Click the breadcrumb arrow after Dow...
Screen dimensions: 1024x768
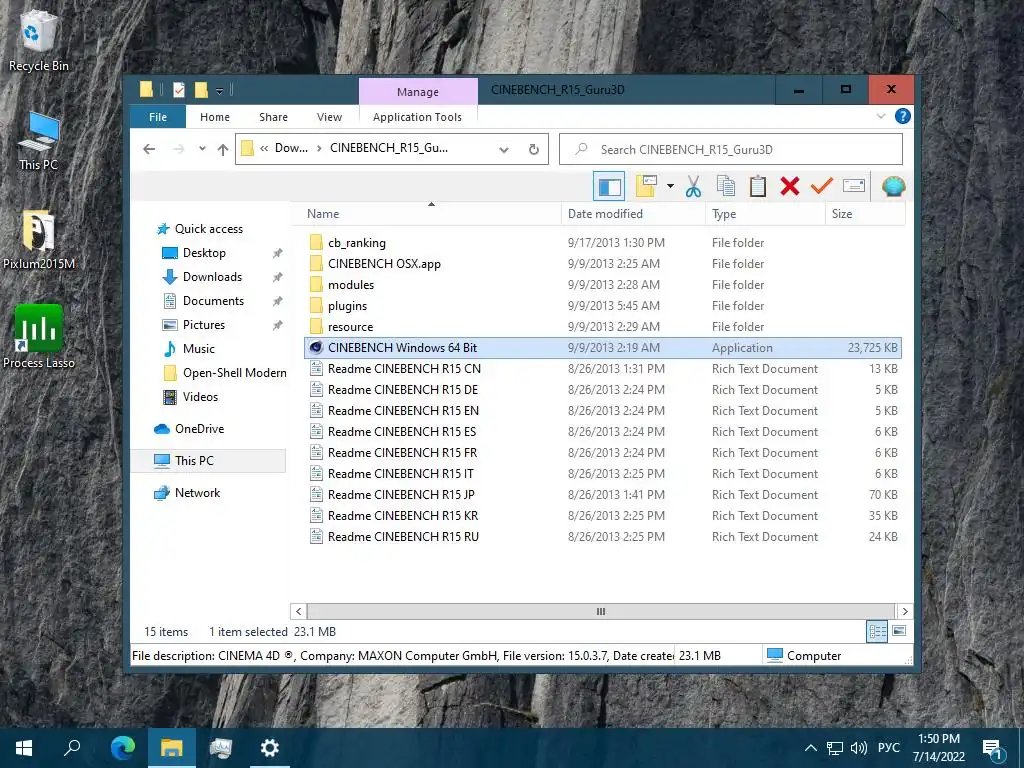pyautogui.click(x=319, y=148)
